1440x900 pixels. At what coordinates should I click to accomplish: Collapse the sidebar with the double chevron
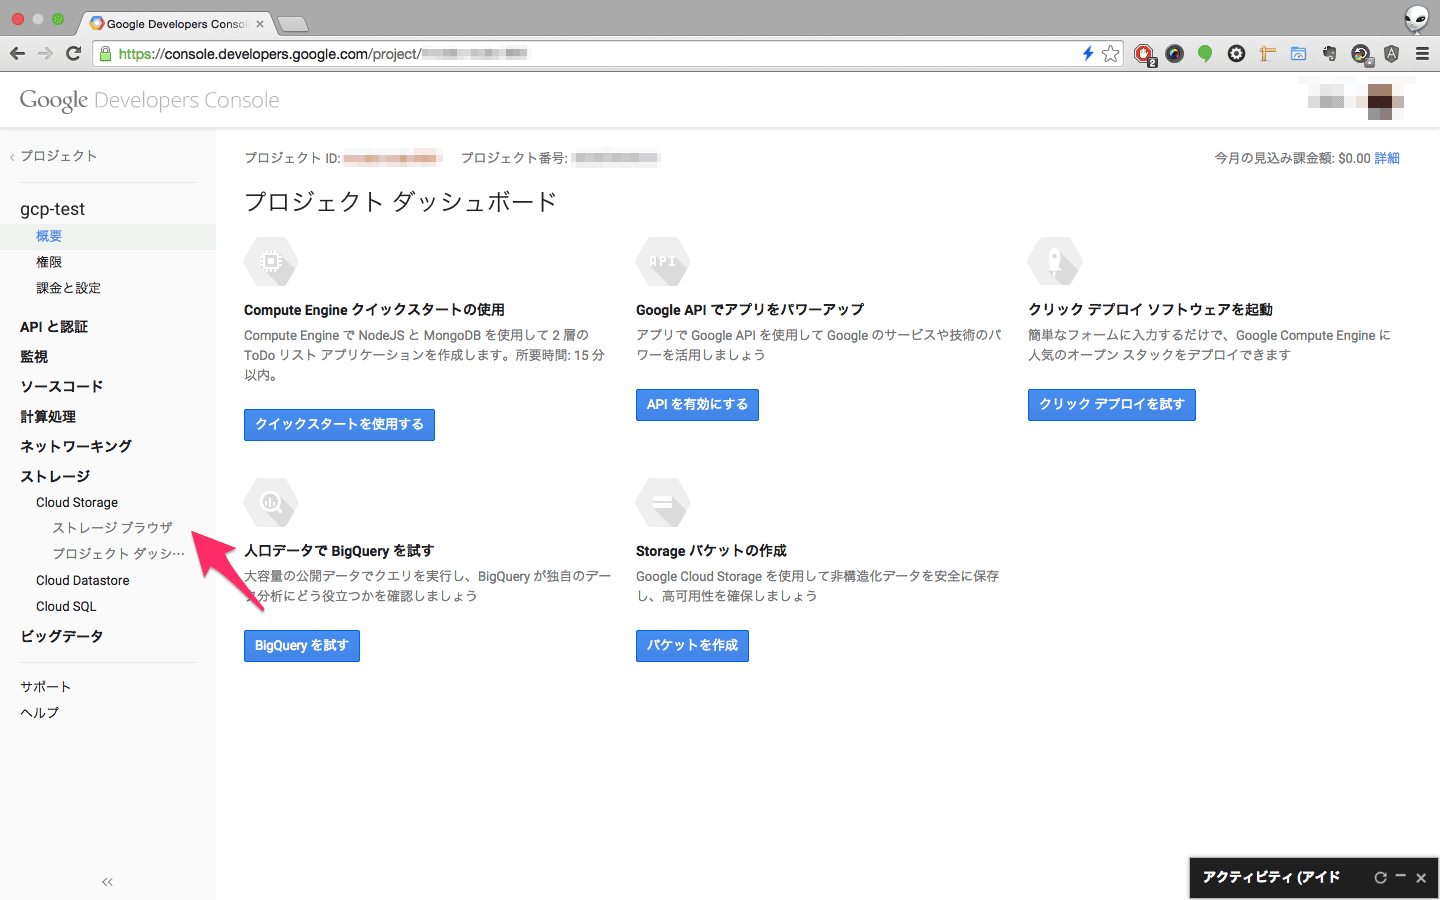pyautogui.click(x=107, y=882)
